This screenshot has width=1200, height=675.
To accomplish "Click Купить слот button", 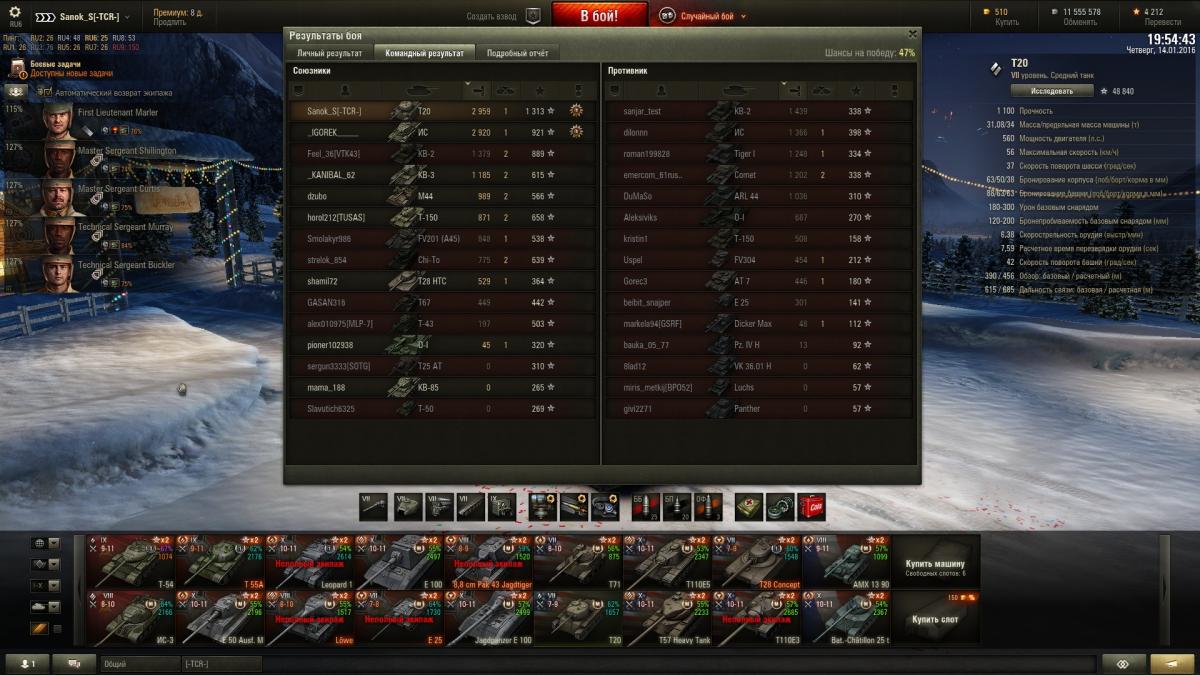I will click(x=935, y=618).
